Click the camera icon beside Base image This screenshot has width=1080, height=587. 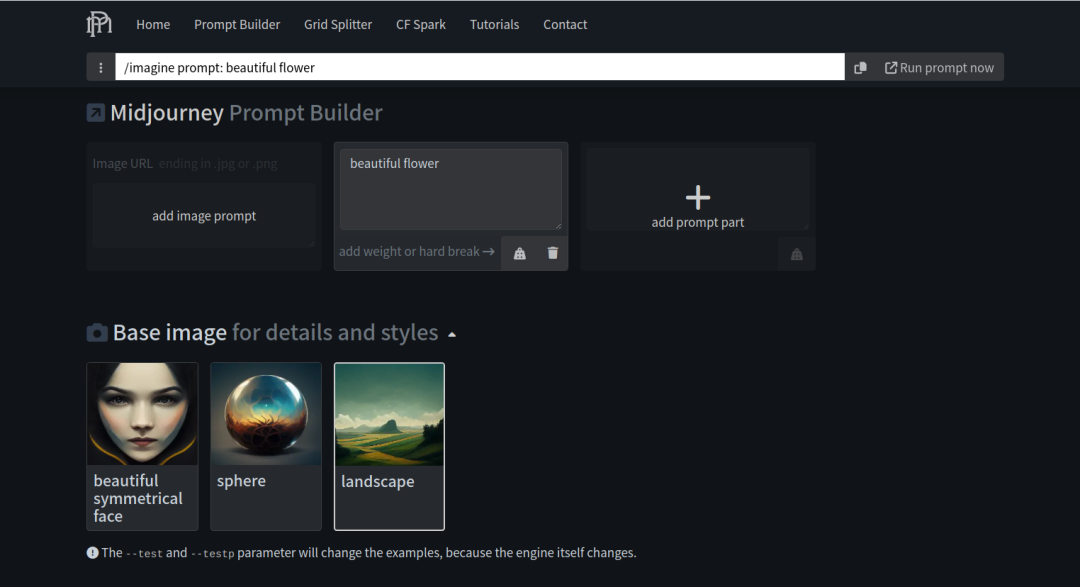pos(96,333)
